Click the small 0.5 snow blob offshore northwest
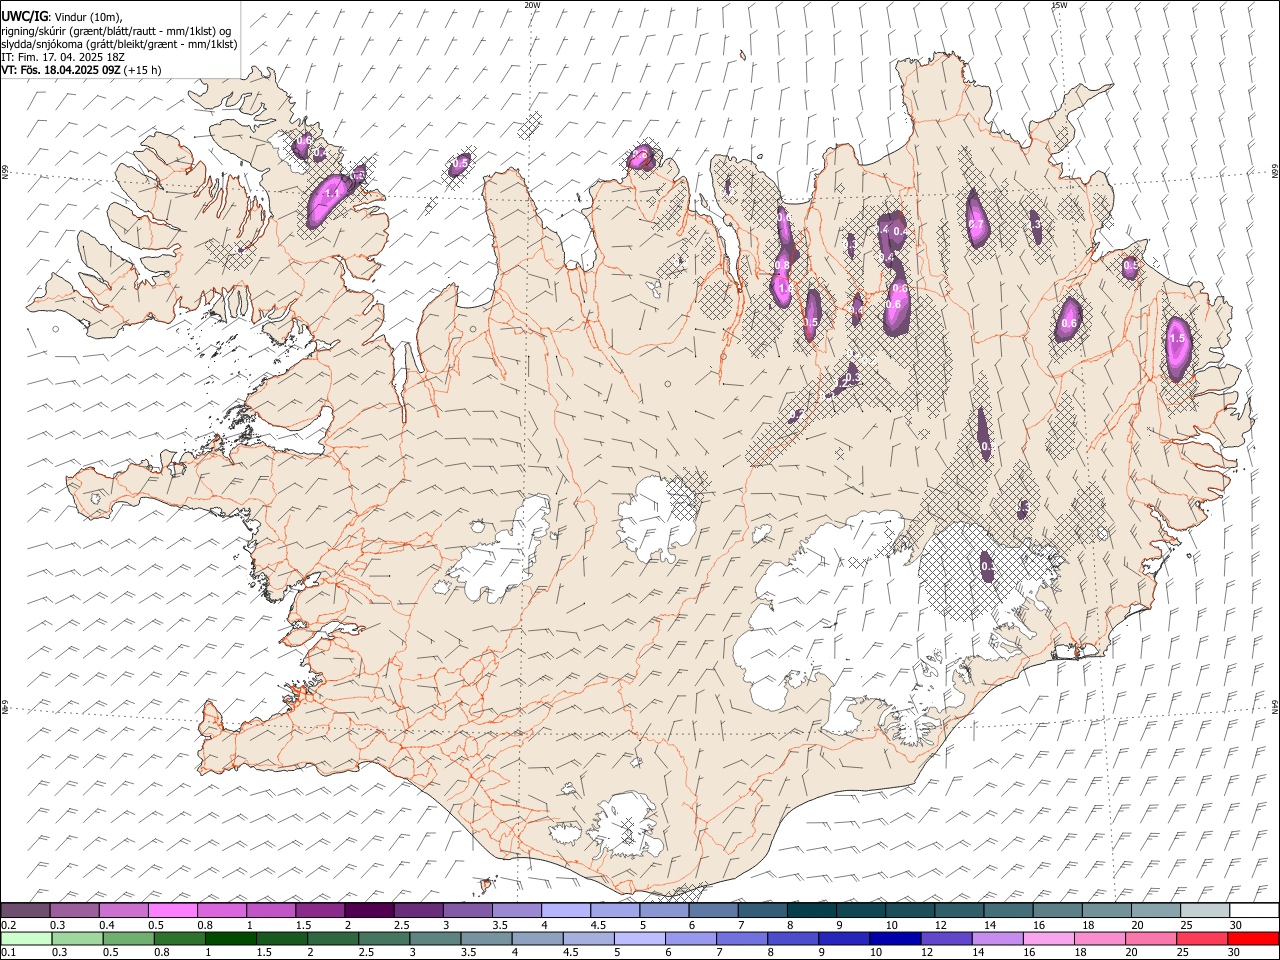Viewport: 1280px width, 960px height. [x=458, y=164]
